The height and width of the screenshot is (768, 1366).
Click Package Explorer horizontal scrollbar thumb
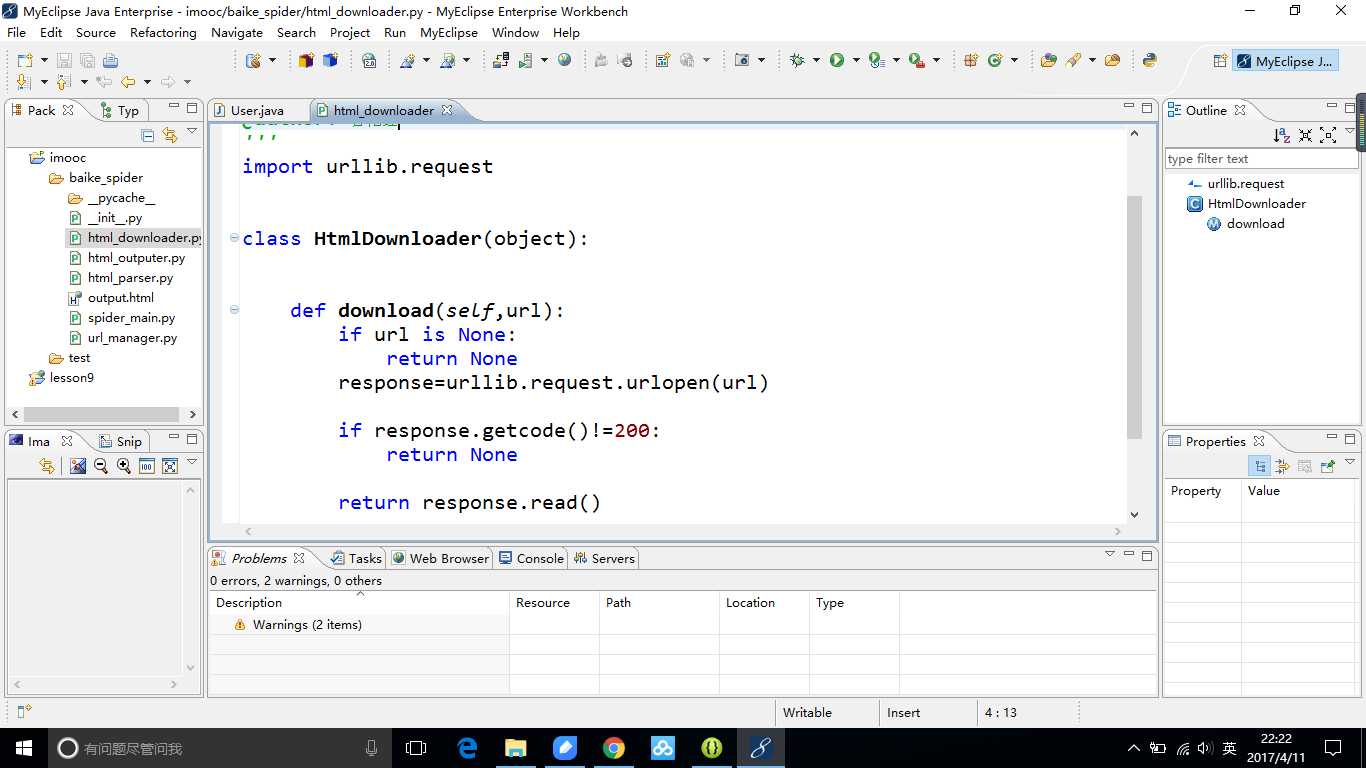point(101,414)
